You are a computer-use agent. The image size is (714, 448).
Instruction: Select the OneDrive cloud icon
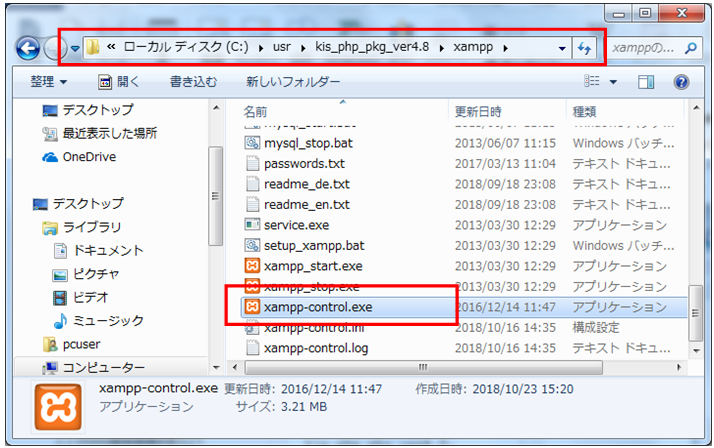51,157
